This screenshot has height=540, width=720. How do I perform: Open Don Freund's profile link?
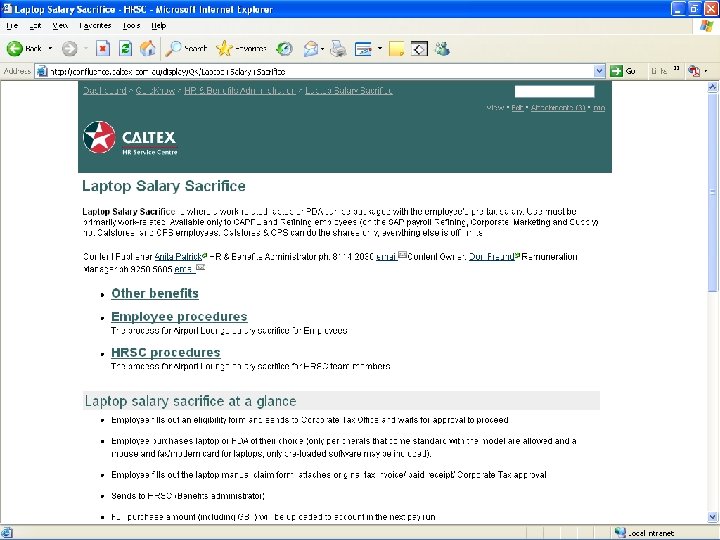491,256
